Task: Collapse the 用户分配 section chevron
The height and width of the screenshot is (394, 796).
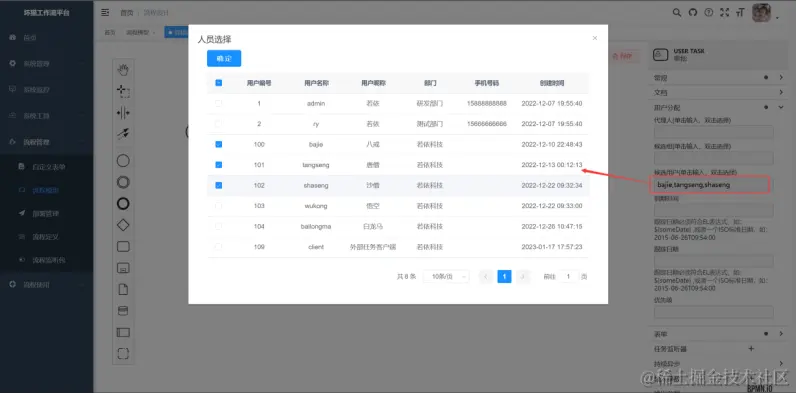Action: pyautogui.click(x=781, y=108)
